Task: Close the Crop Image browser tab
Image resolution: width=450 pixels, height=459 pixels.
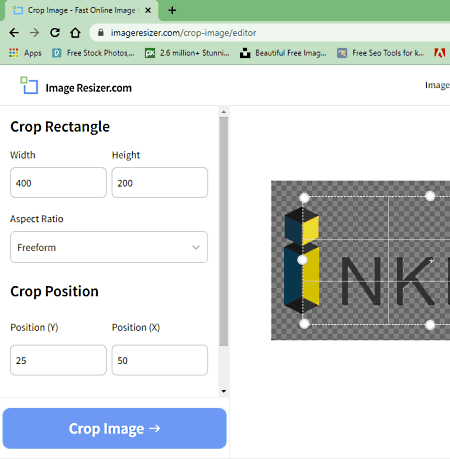Action: pos(148,10)
